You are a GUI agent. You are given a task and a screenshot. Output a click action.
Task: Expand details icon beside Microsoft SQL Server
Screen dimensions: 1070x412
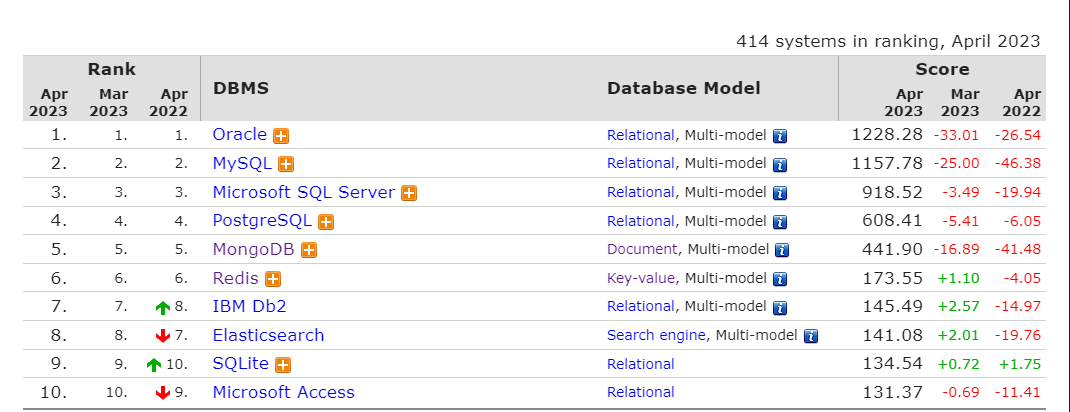tap(409, 193)
